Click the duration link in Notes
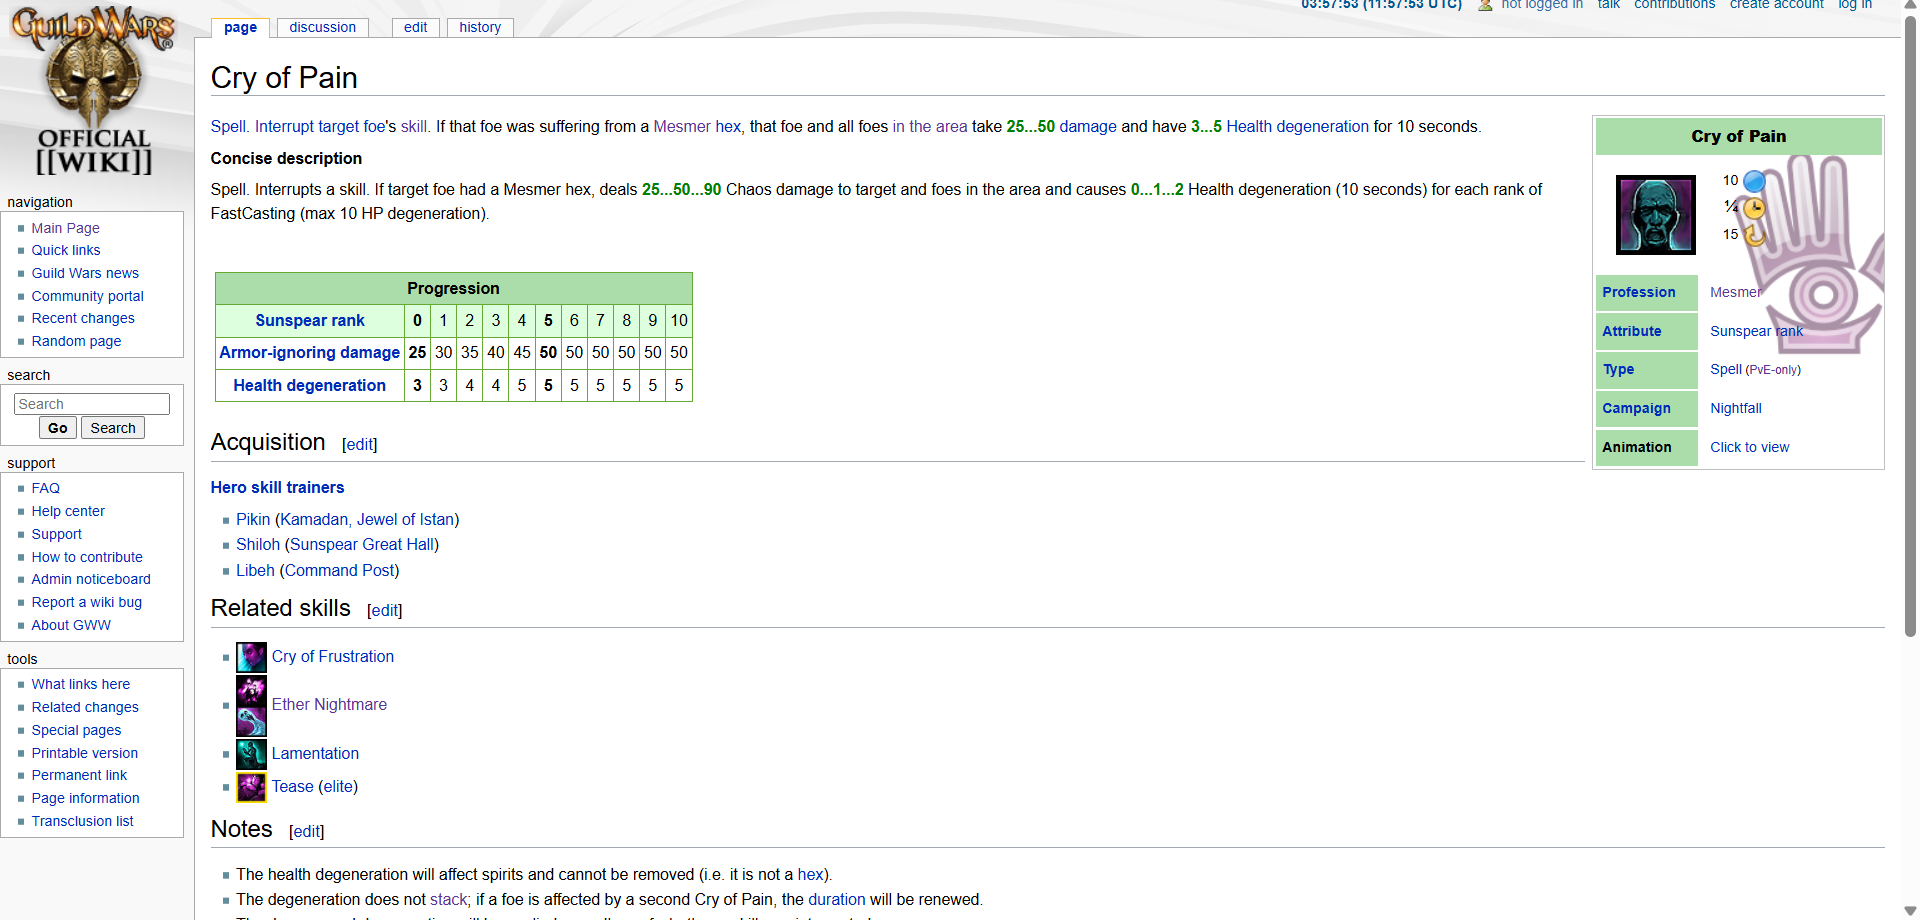1920x920 pixels. (837, 899)
